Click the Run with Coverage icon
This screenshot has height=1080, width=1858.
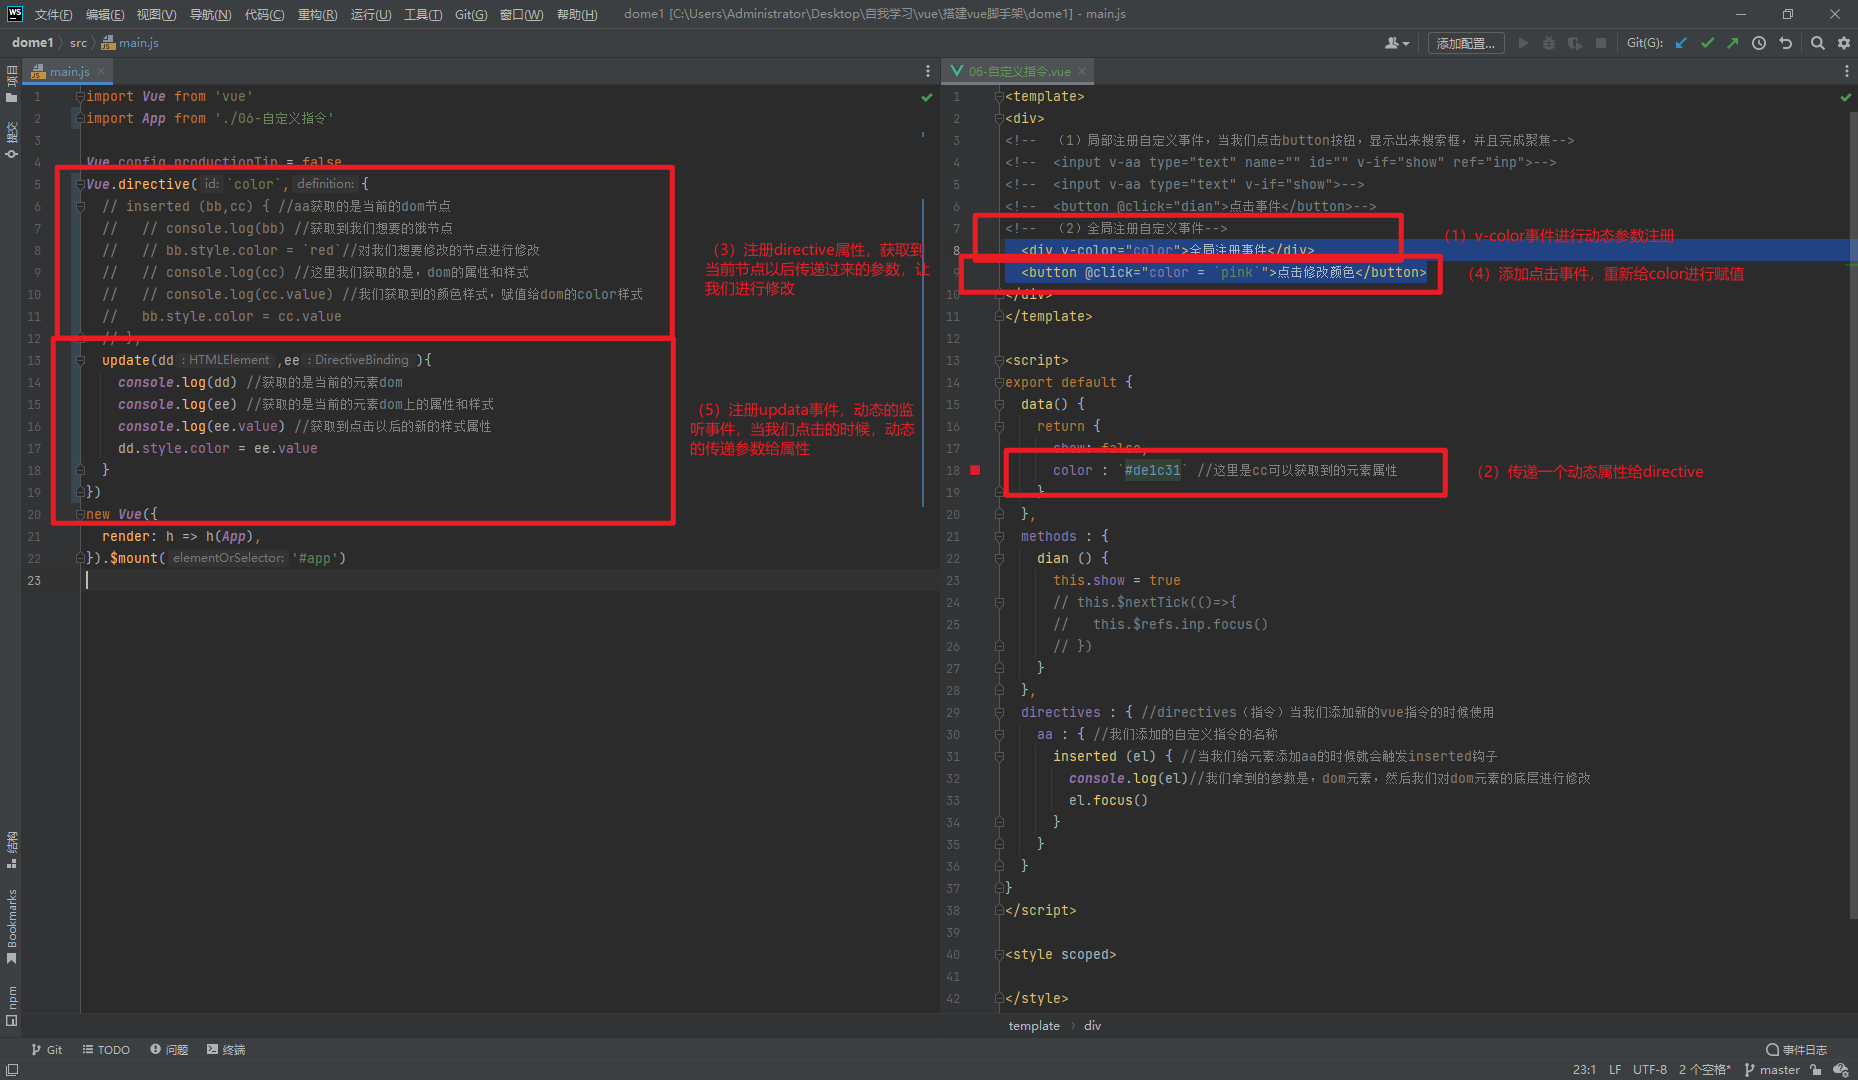pos(1575,43)
